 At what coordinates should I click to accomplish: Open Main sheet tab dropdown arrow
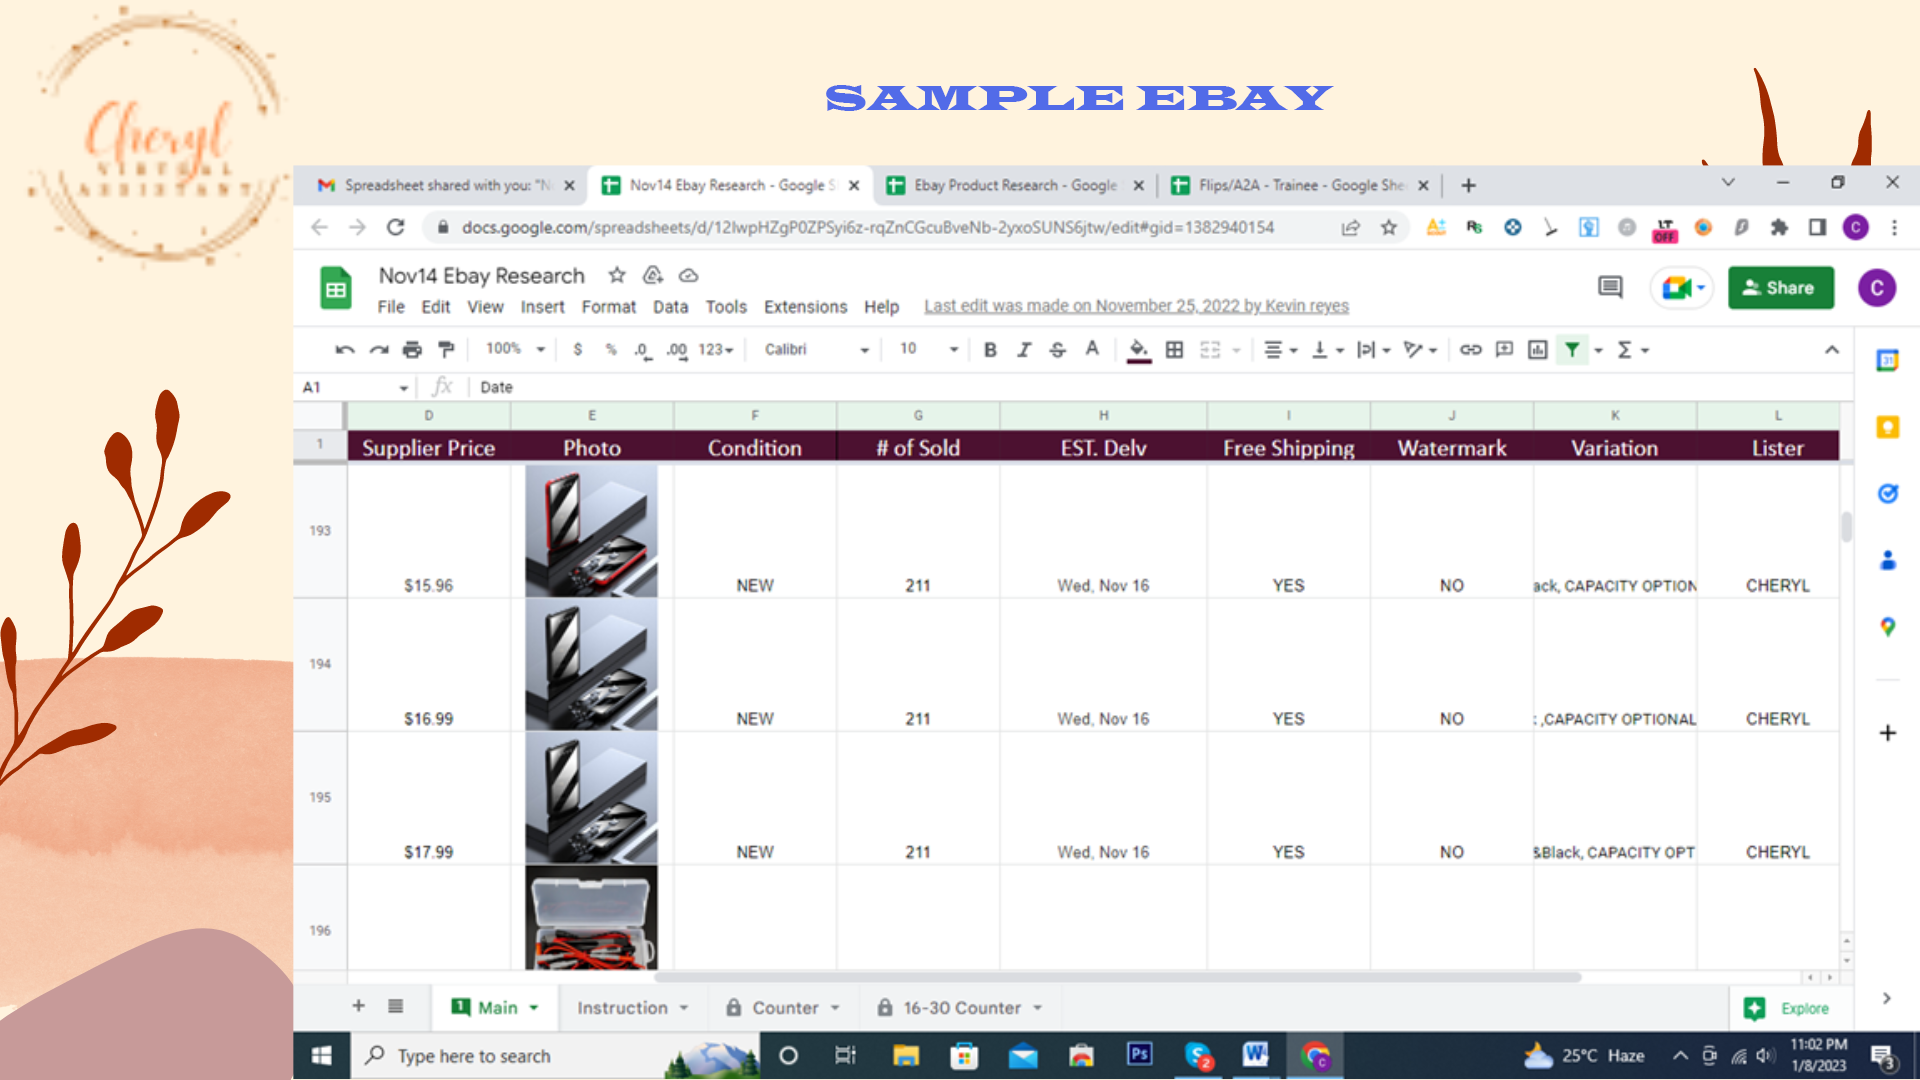[x=534, y=1008]
